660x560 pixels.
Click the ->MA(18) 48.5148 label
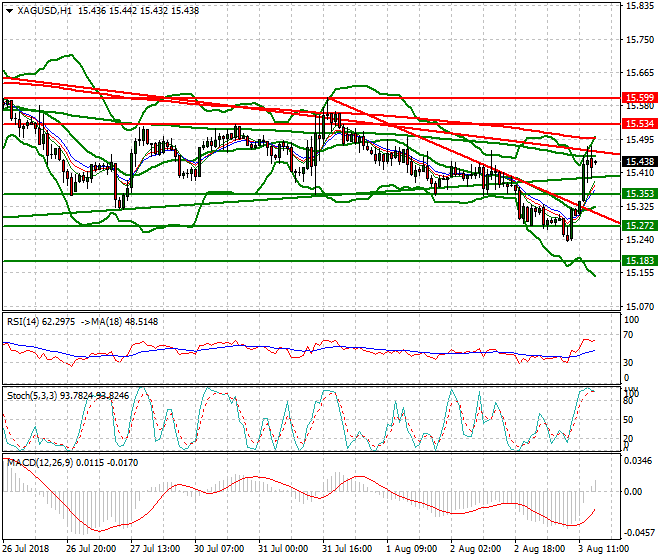(x=119, y=322)
